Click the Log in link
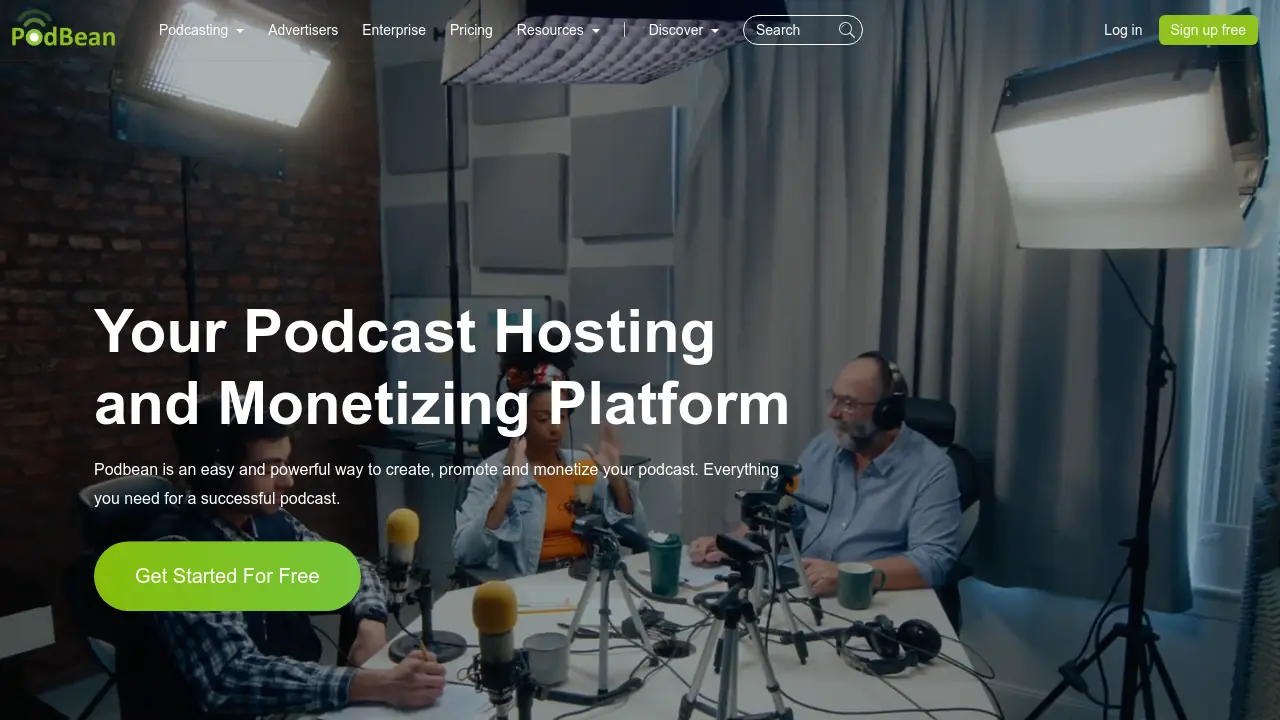 [1122, 30]
